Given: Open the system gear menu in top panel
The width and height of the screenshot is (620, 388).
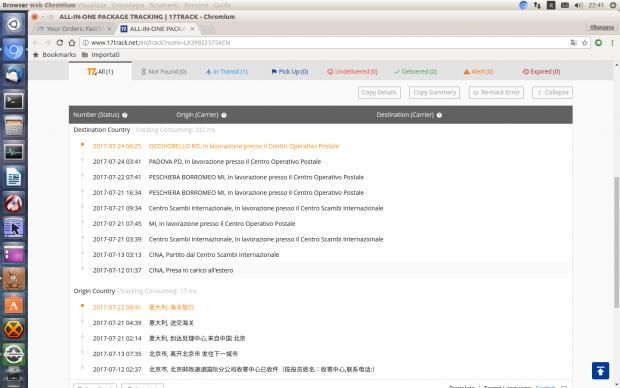Looking at the screenshot, I should click(x=613, y=5).
